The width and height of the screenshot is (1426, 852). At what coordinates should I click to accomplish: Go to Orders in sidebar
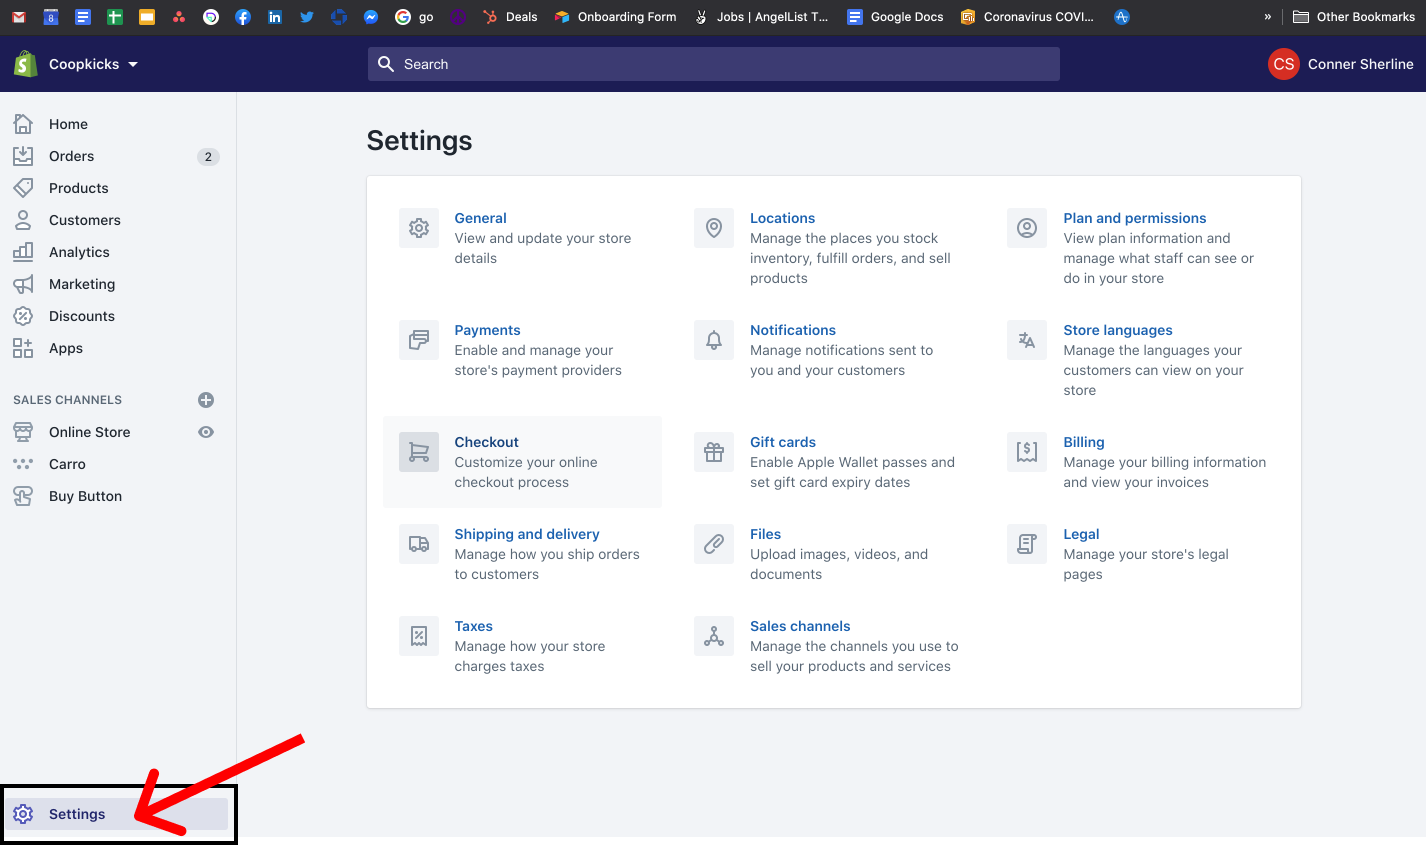click(71, 156)
